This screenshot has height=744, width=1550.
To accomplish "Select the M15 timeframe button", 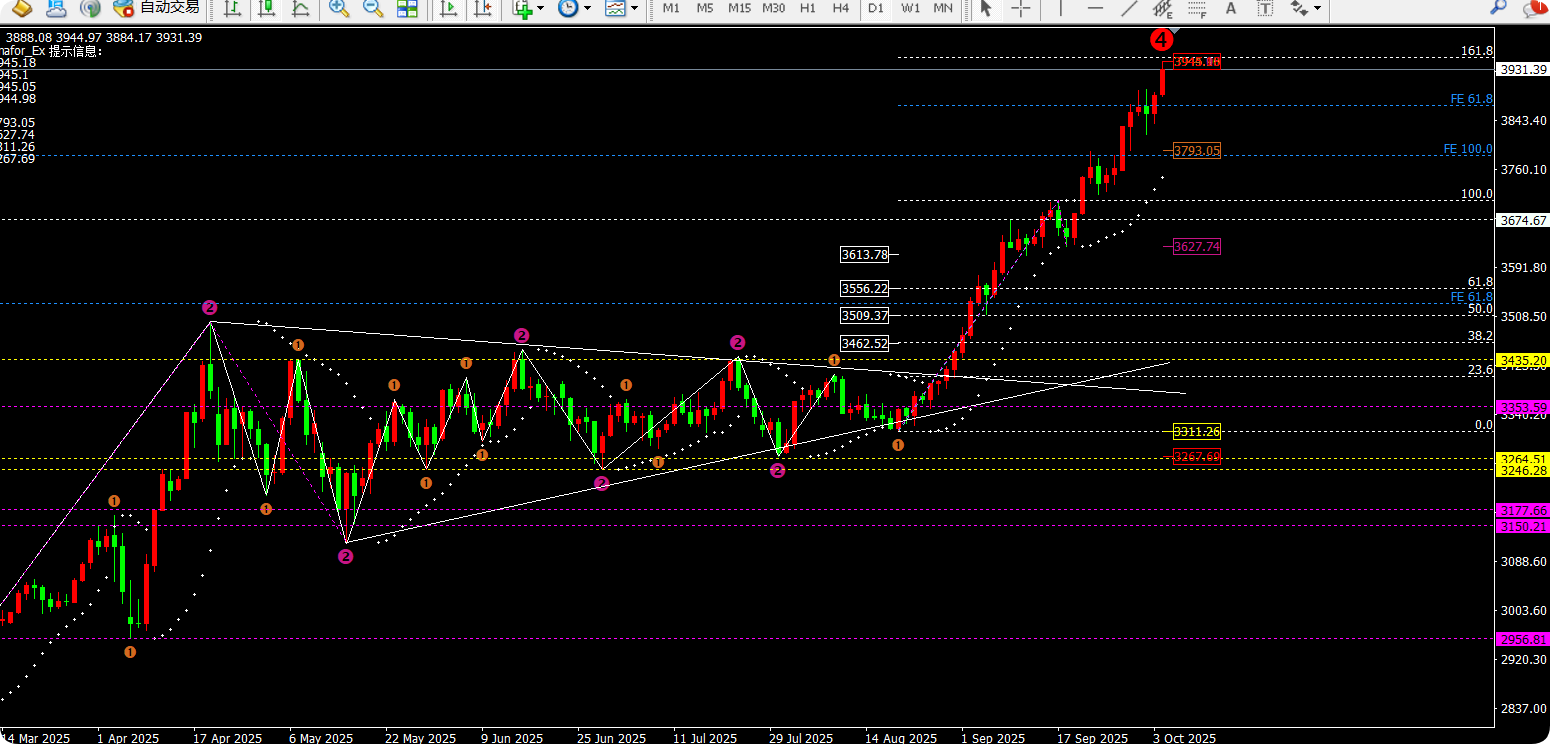I will [x=739, y=8].
